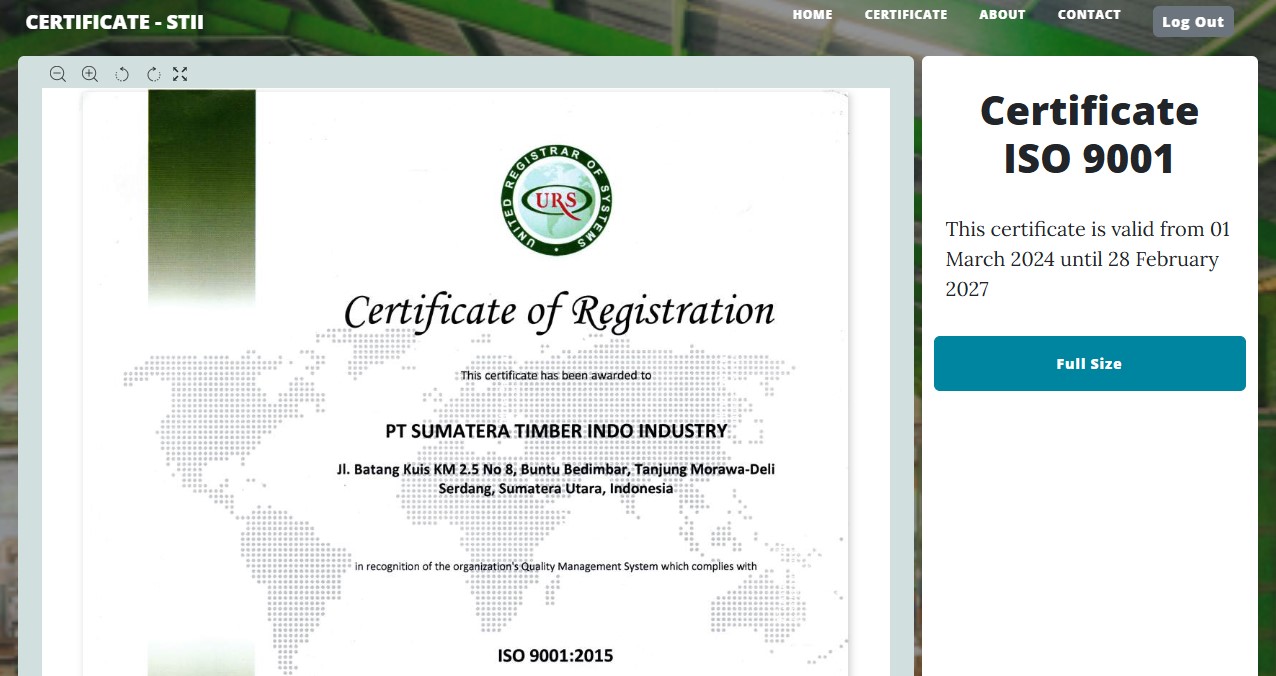Rotate the certificate counterclockwise
The height and width of the screenshot is (676, 1276).
pos(122,74)
